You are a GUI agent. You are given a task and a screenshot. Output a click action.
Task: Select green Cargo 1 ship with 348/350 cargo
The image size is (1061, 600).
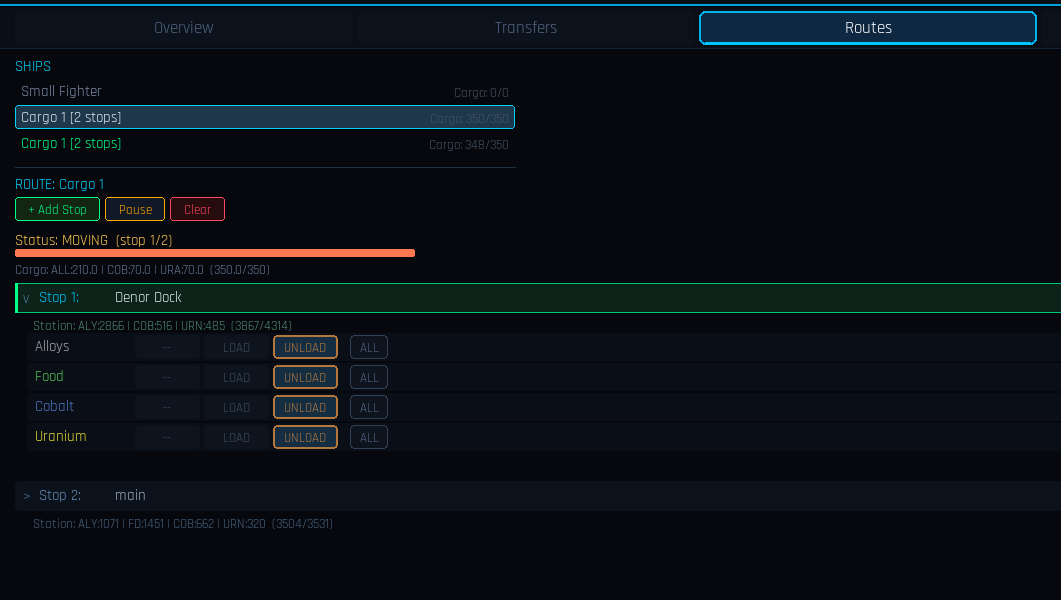click(265, 143)
